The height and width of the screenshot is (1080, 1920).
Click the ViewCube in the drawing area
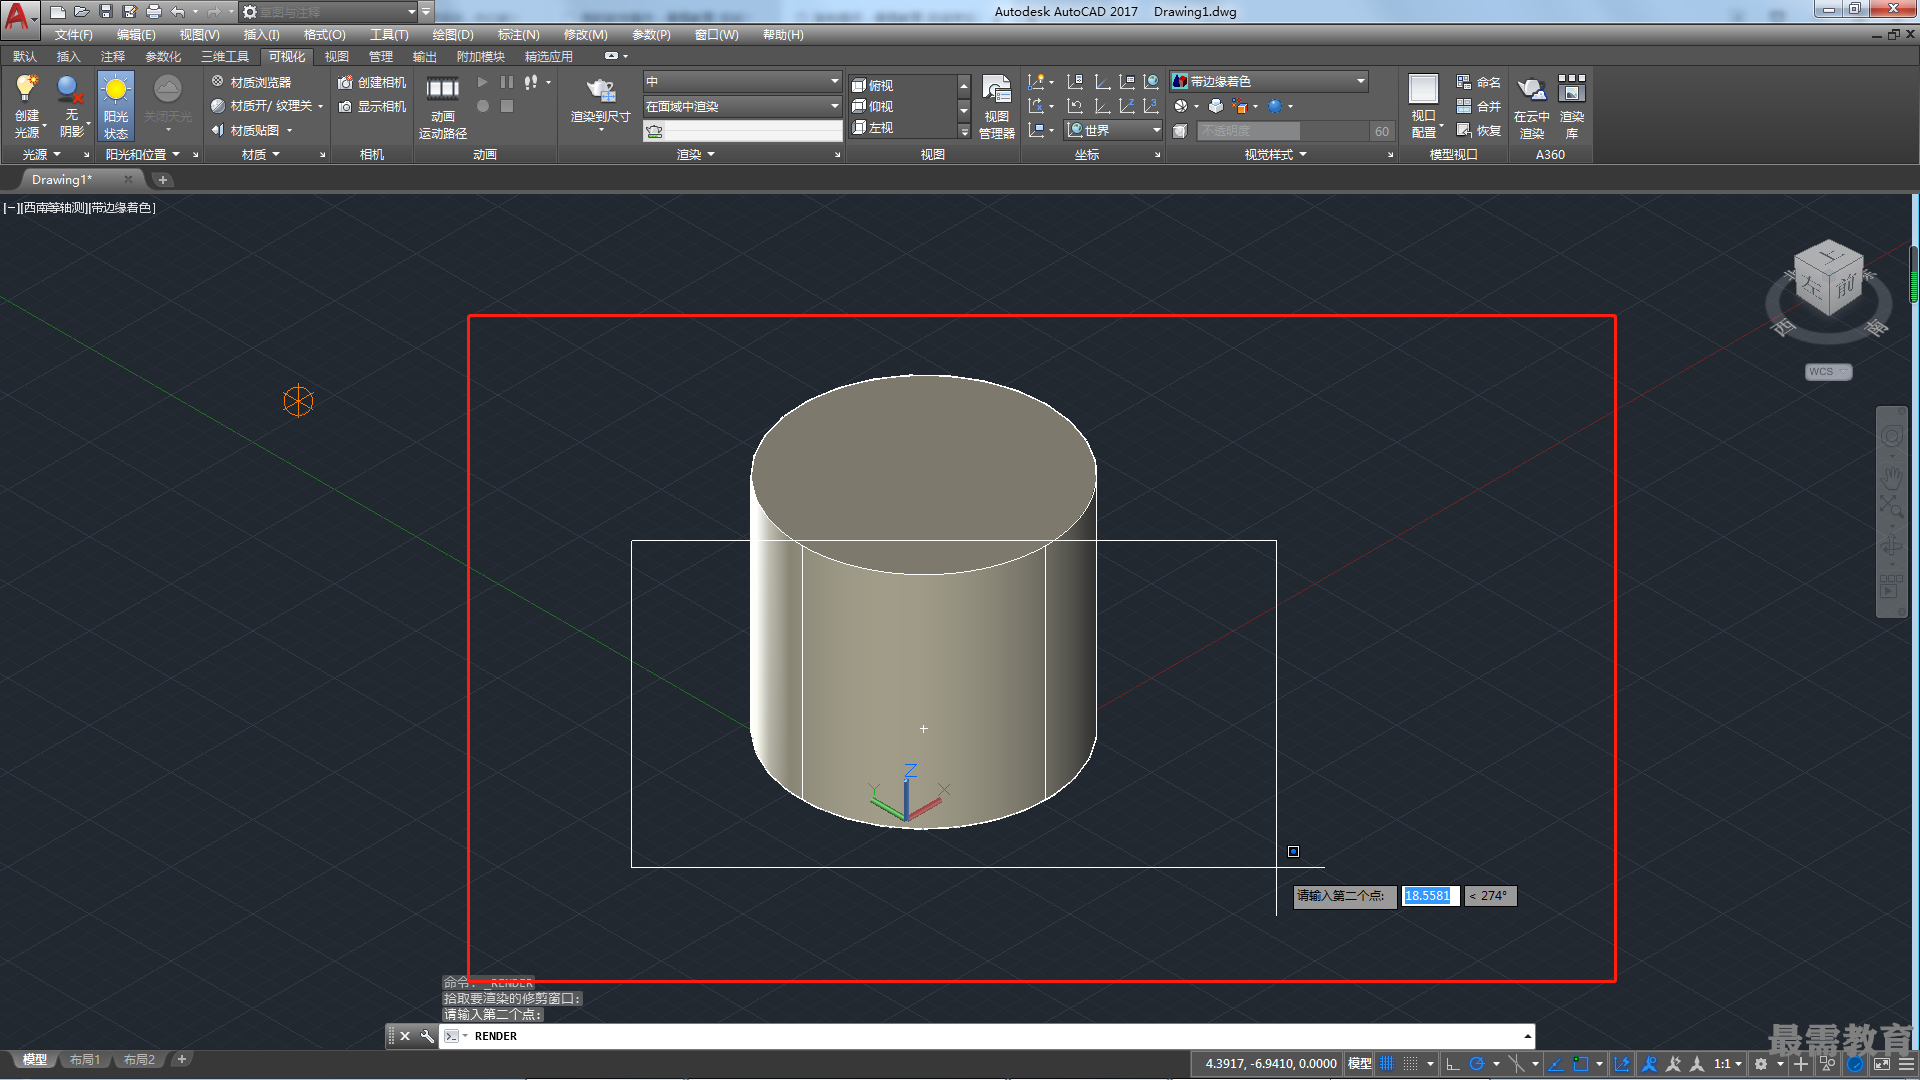[x=1828, y=280]
